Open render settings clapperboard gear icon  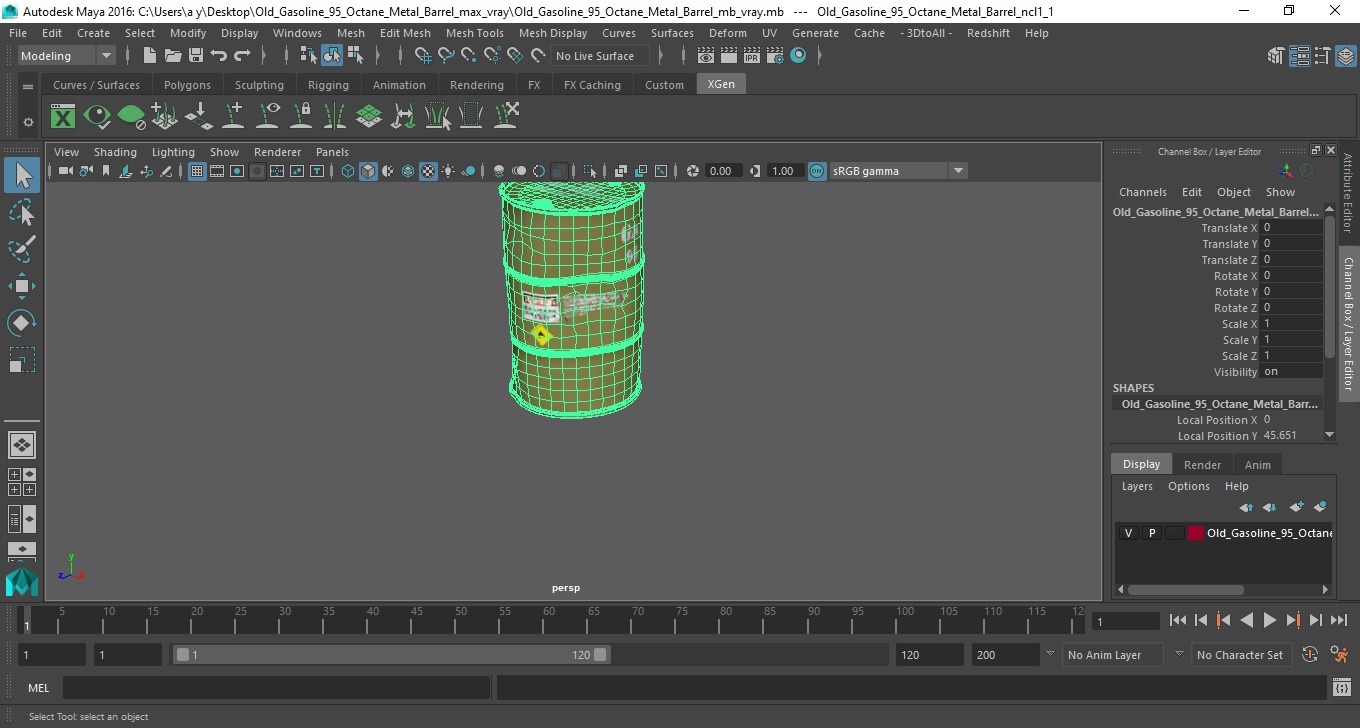(775, 56)
